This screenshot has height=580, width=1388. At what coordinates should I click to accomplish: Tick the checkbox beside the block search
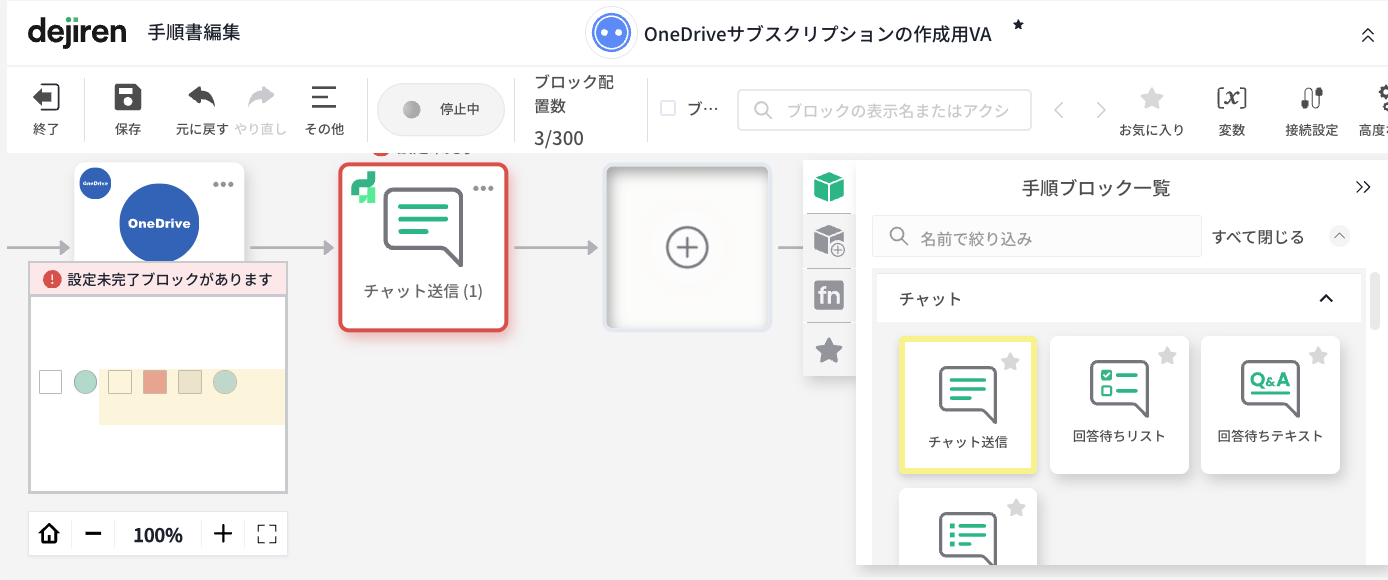click(x=668, y=108)
